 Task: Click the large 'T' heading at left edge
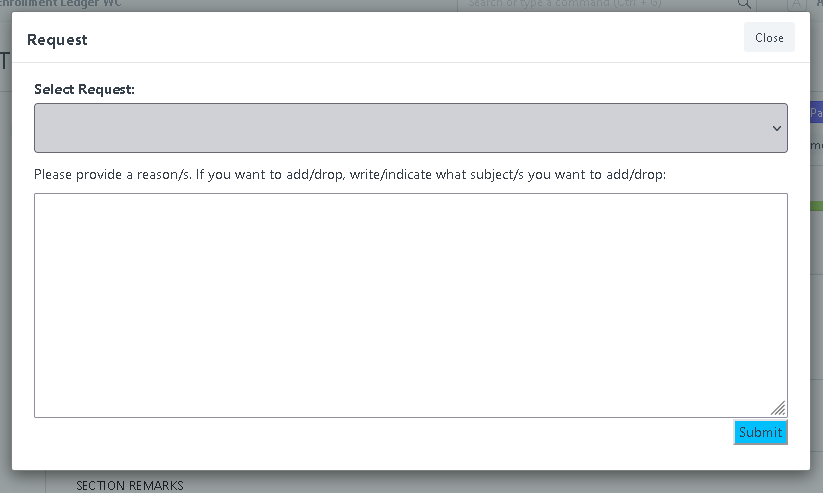pos(5,61)
